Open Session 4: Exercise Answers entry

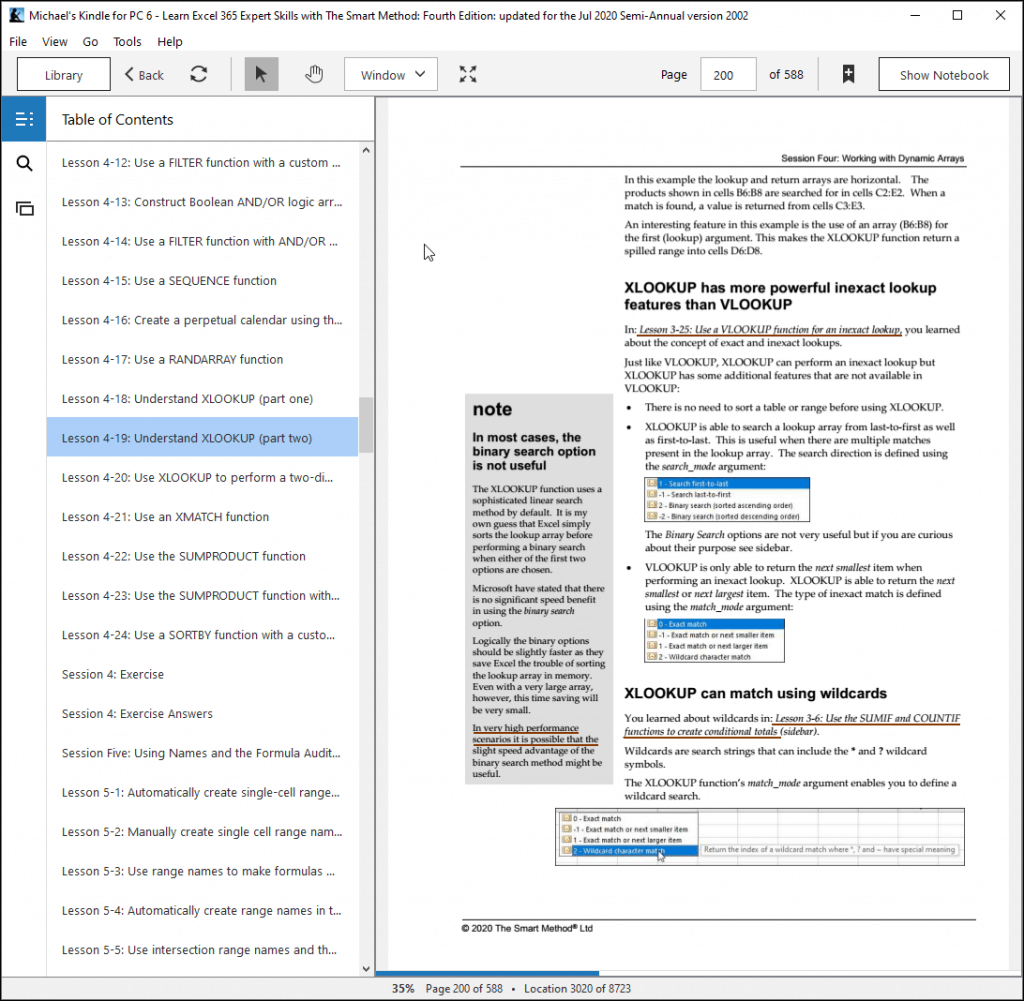click(202, 714)
